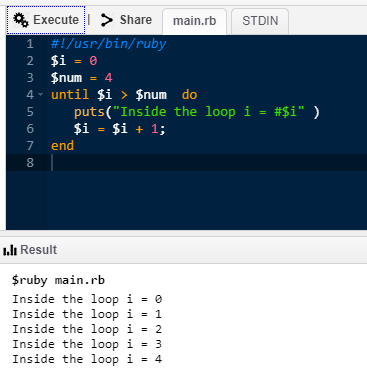Click the Execute gears icon
This screenshot has height=377, width=367.
(x=21, y=20)
